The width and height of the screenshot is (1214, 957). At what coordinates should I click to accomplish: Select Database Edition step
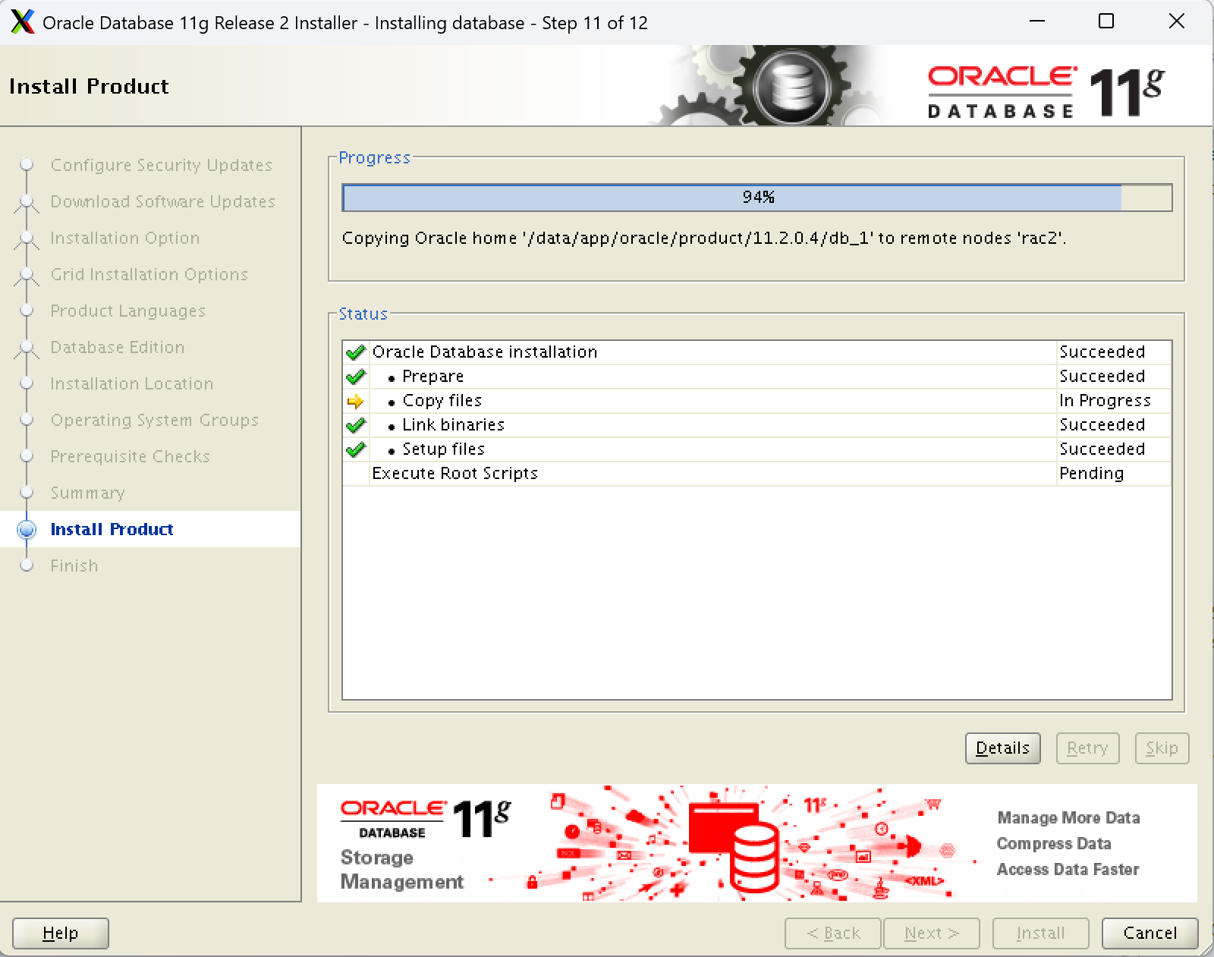(x=117, y=347)
